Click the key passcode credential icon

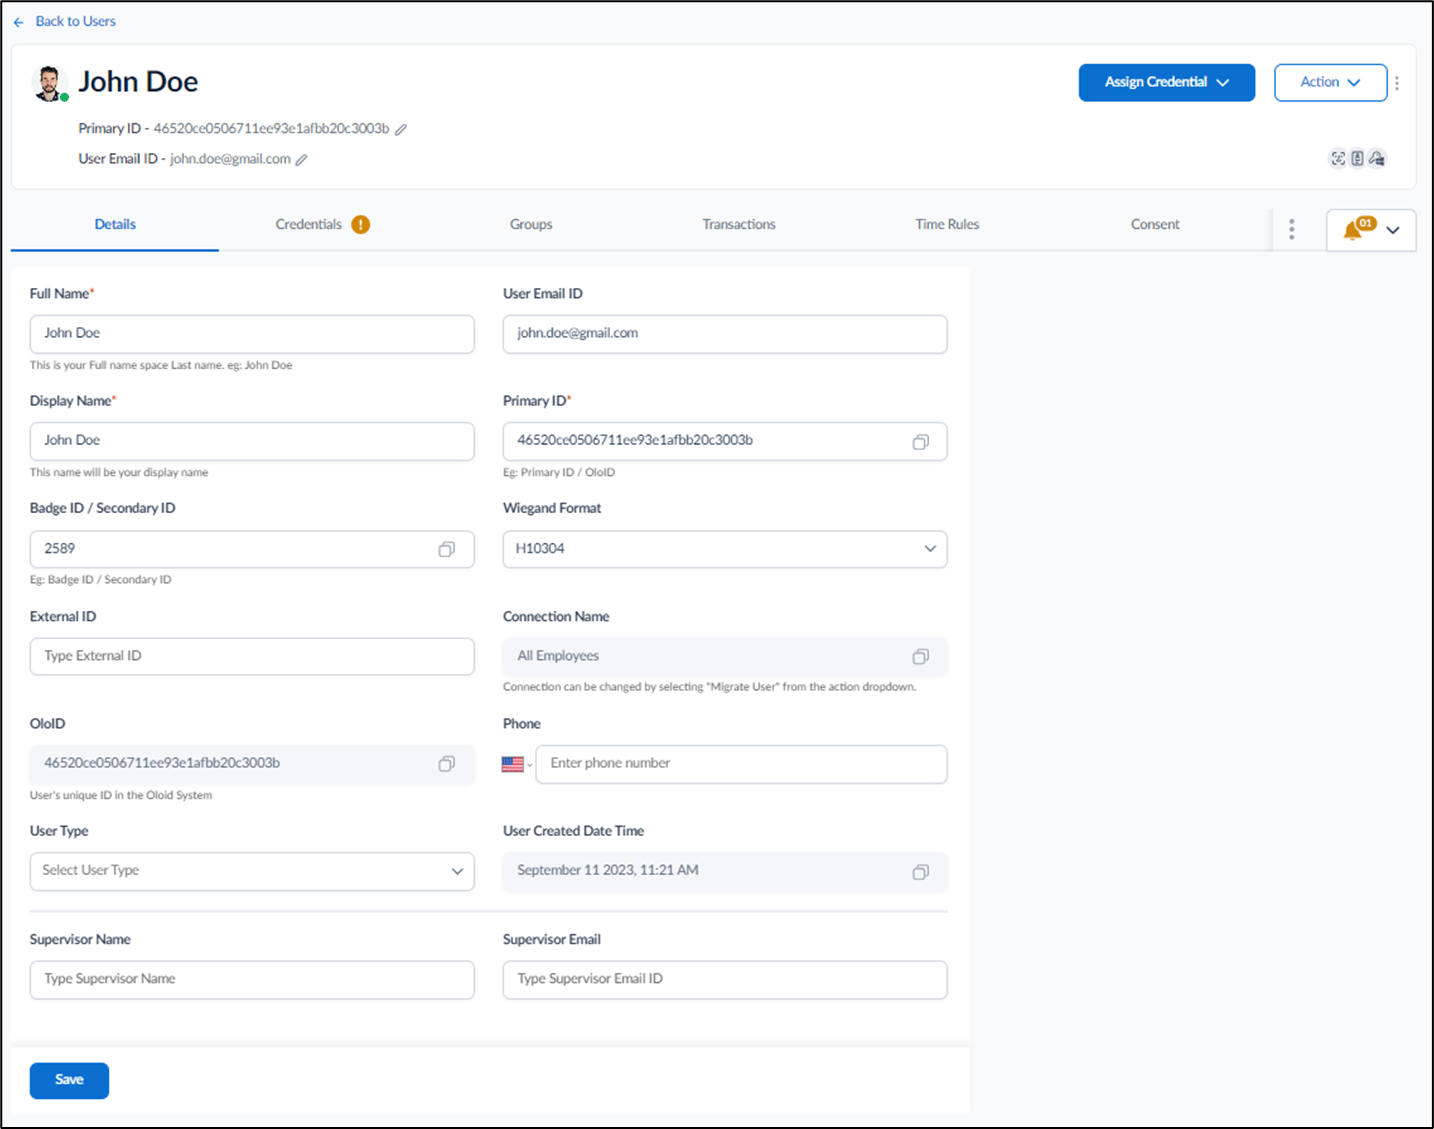coord(1377,158)
